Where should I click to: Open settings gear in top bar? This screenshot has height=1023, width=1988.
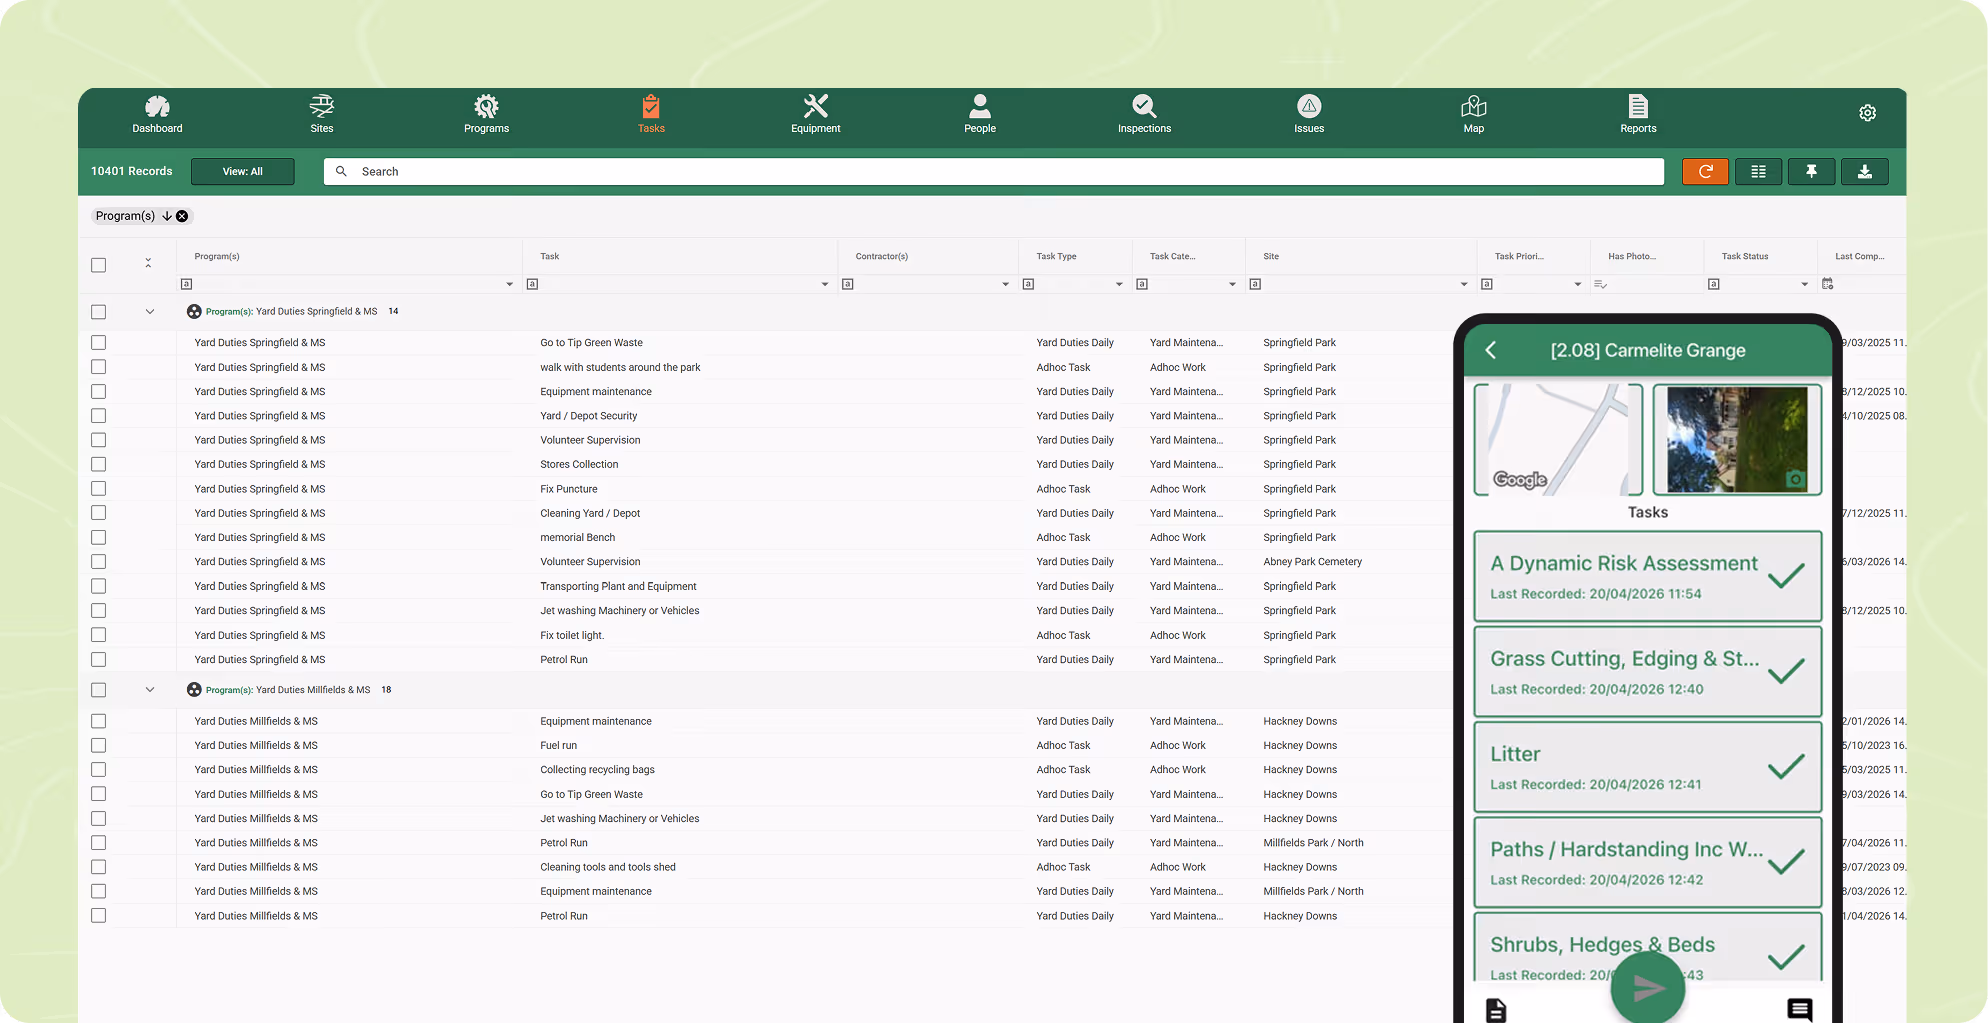(1867, 113)
